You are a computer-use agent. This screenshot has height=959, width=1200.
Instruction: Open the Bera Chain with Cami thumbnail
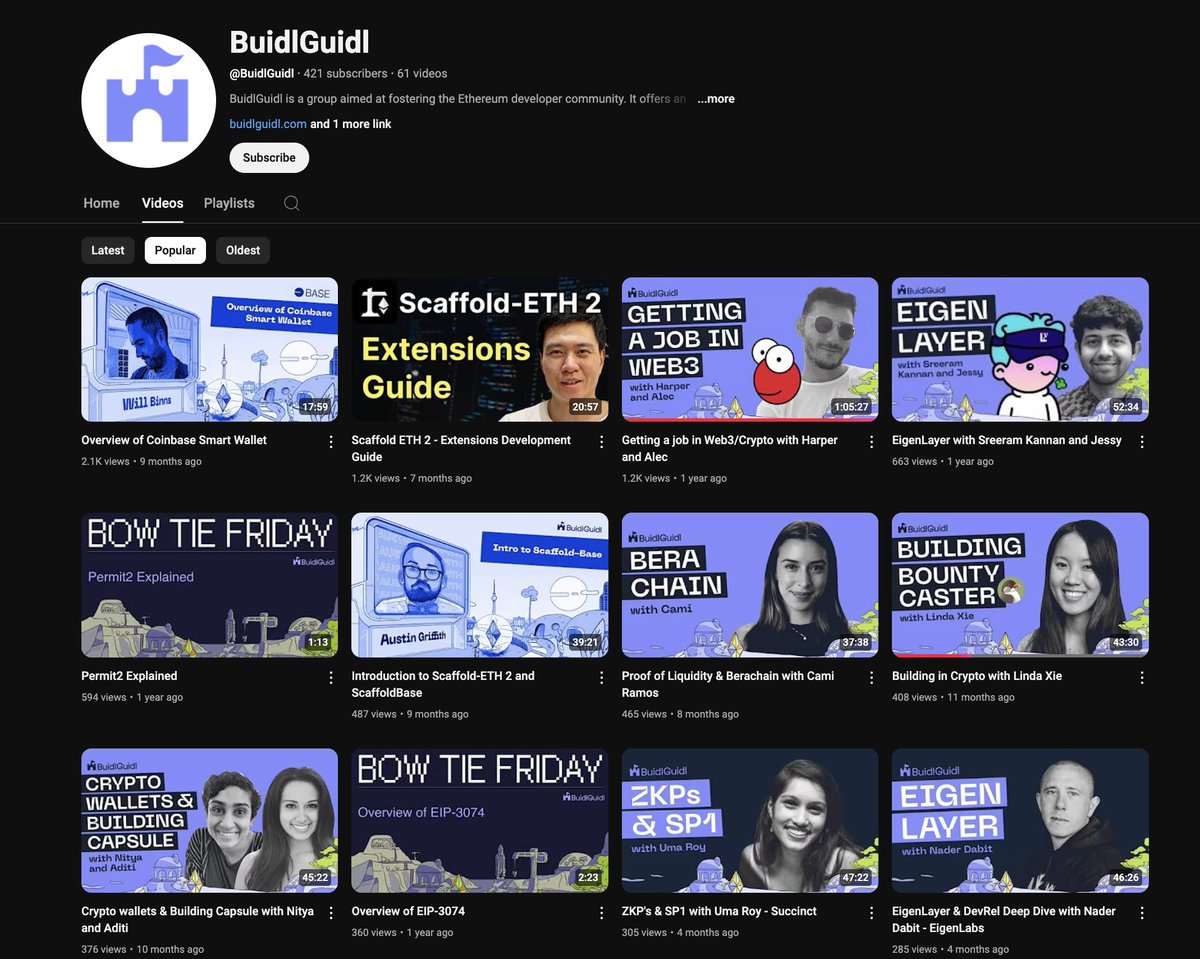(750, 585)
